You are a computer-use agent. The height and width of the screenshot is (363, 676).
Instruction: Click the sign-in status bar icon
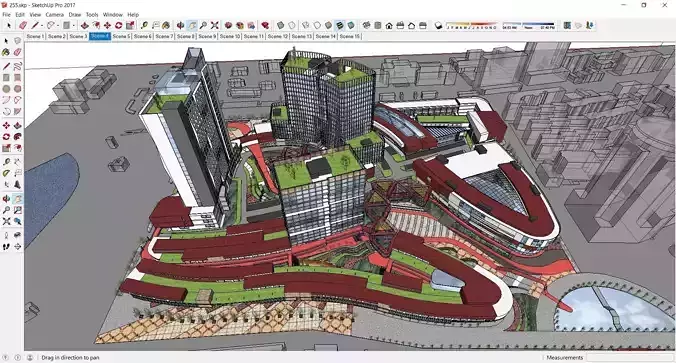tap(30, 357)
